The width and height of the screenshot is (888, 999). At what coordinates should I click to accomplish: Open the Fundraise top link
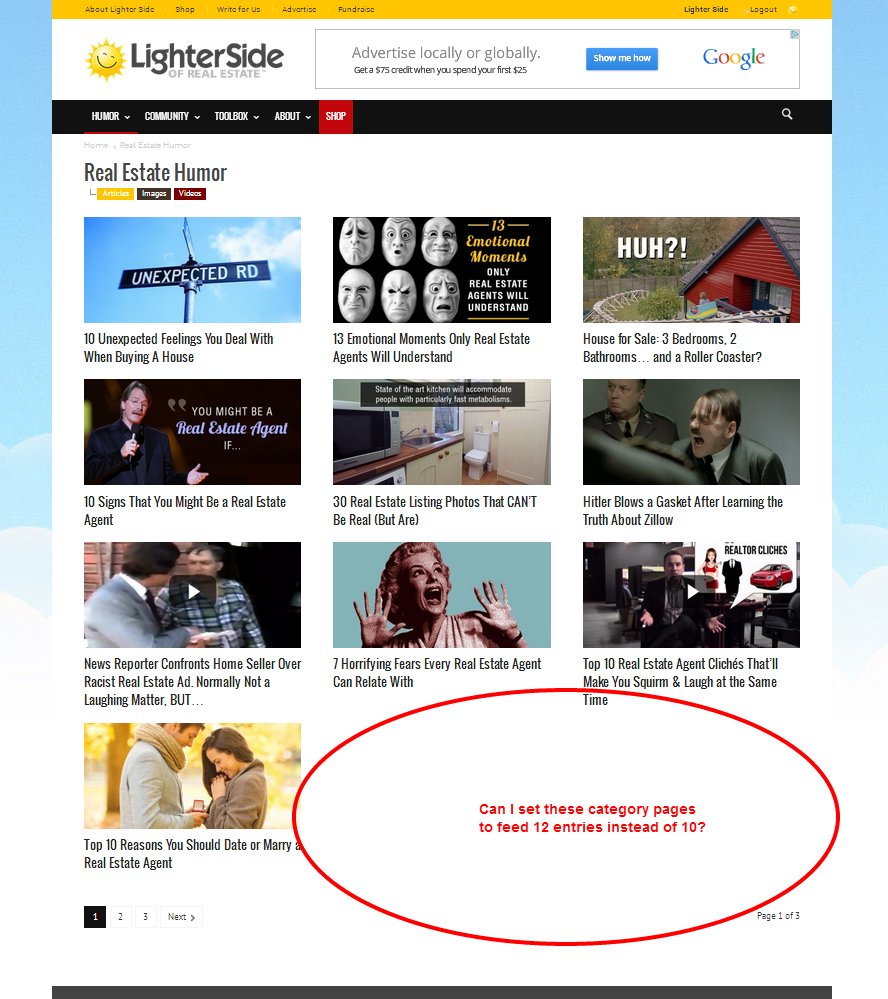click(356, 10)
